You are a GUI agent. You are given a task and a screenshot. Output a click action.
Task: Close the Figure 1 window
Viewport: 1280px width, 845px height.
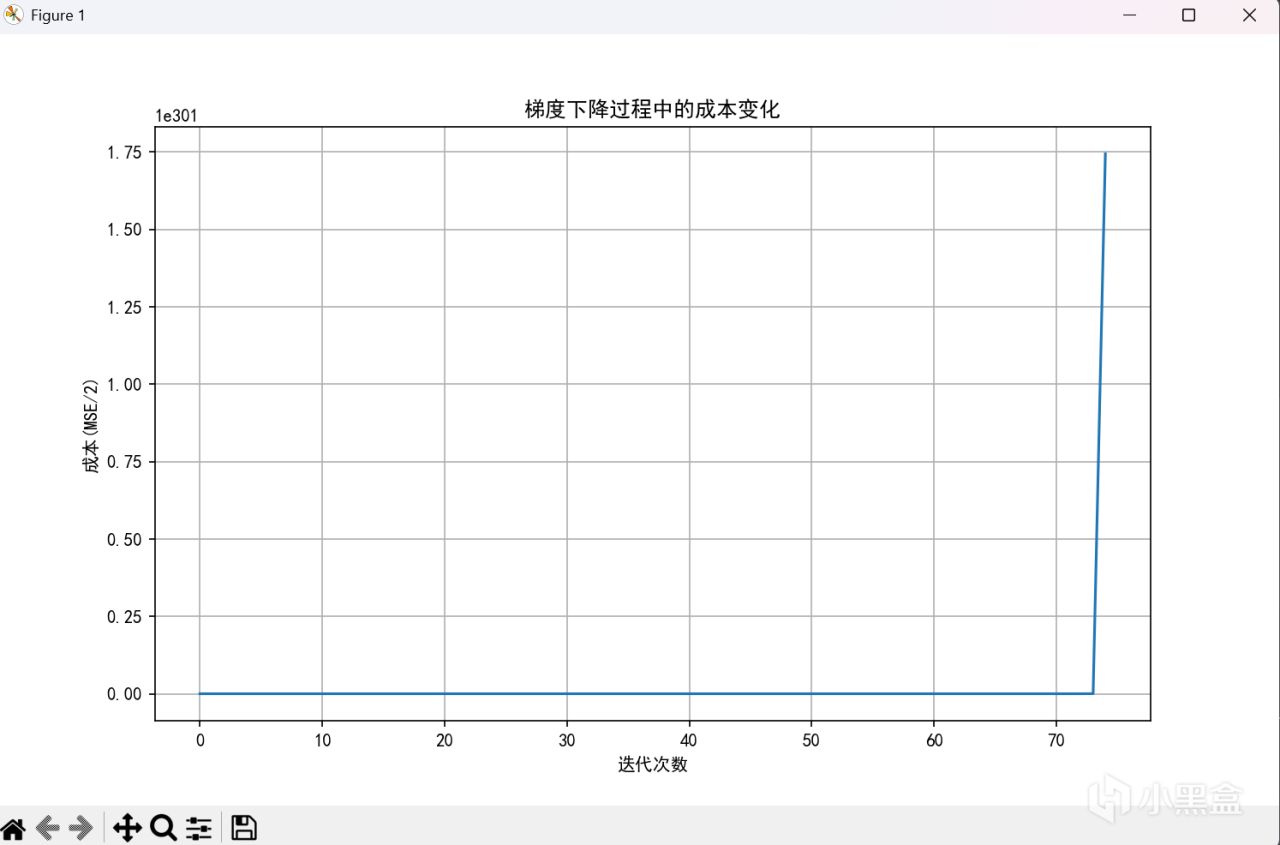click(x=1250, y=15)
